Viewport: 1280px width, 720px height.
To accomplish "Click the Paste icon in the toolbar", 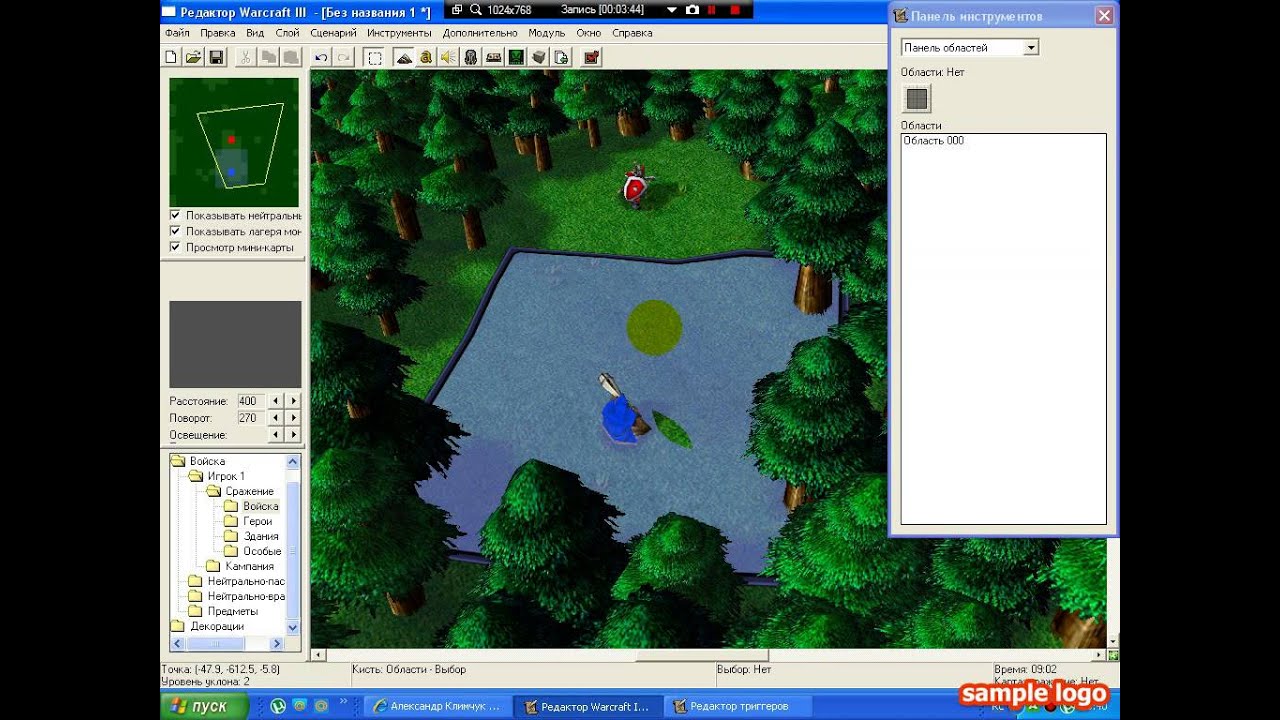I will coord(291,57).
